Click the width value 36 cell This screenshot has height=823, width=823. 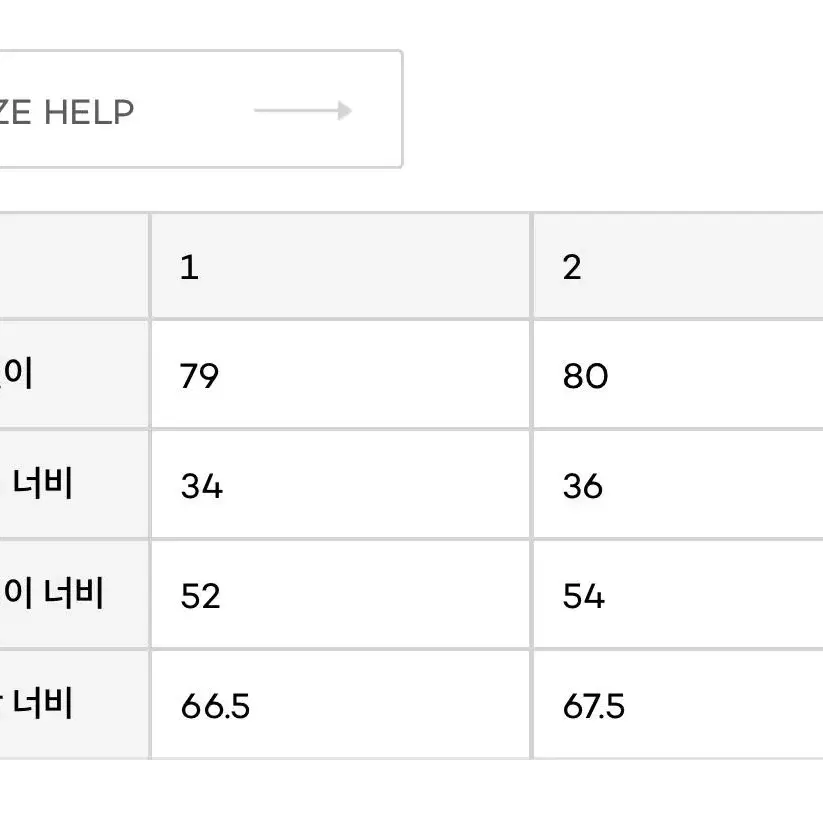[x=678, y=484]
